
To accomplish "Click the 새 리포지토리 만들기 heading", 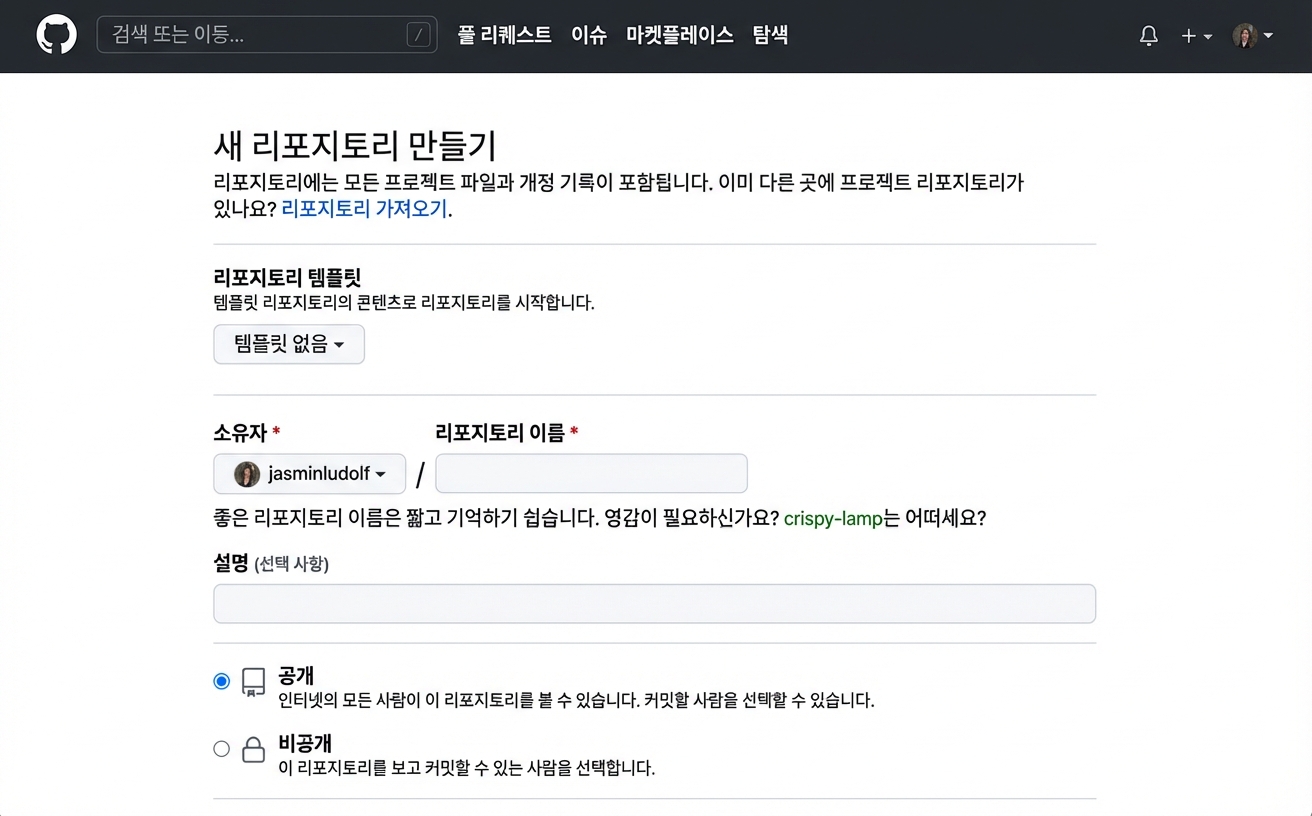I will pyautogui.click(x=355, y=146).
